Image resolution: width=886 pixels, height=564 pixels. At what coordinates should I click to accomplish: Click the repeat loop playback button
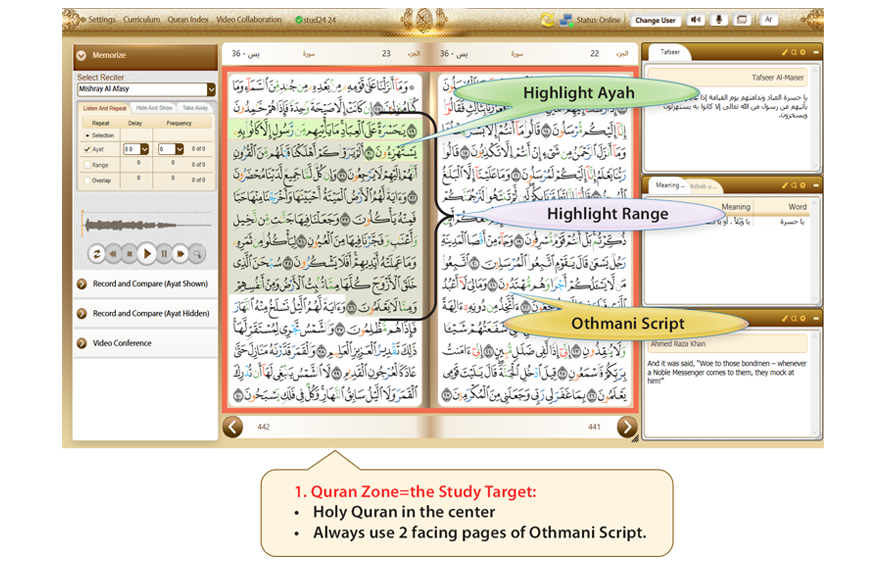pyautogui.click(x=96, y=254)
